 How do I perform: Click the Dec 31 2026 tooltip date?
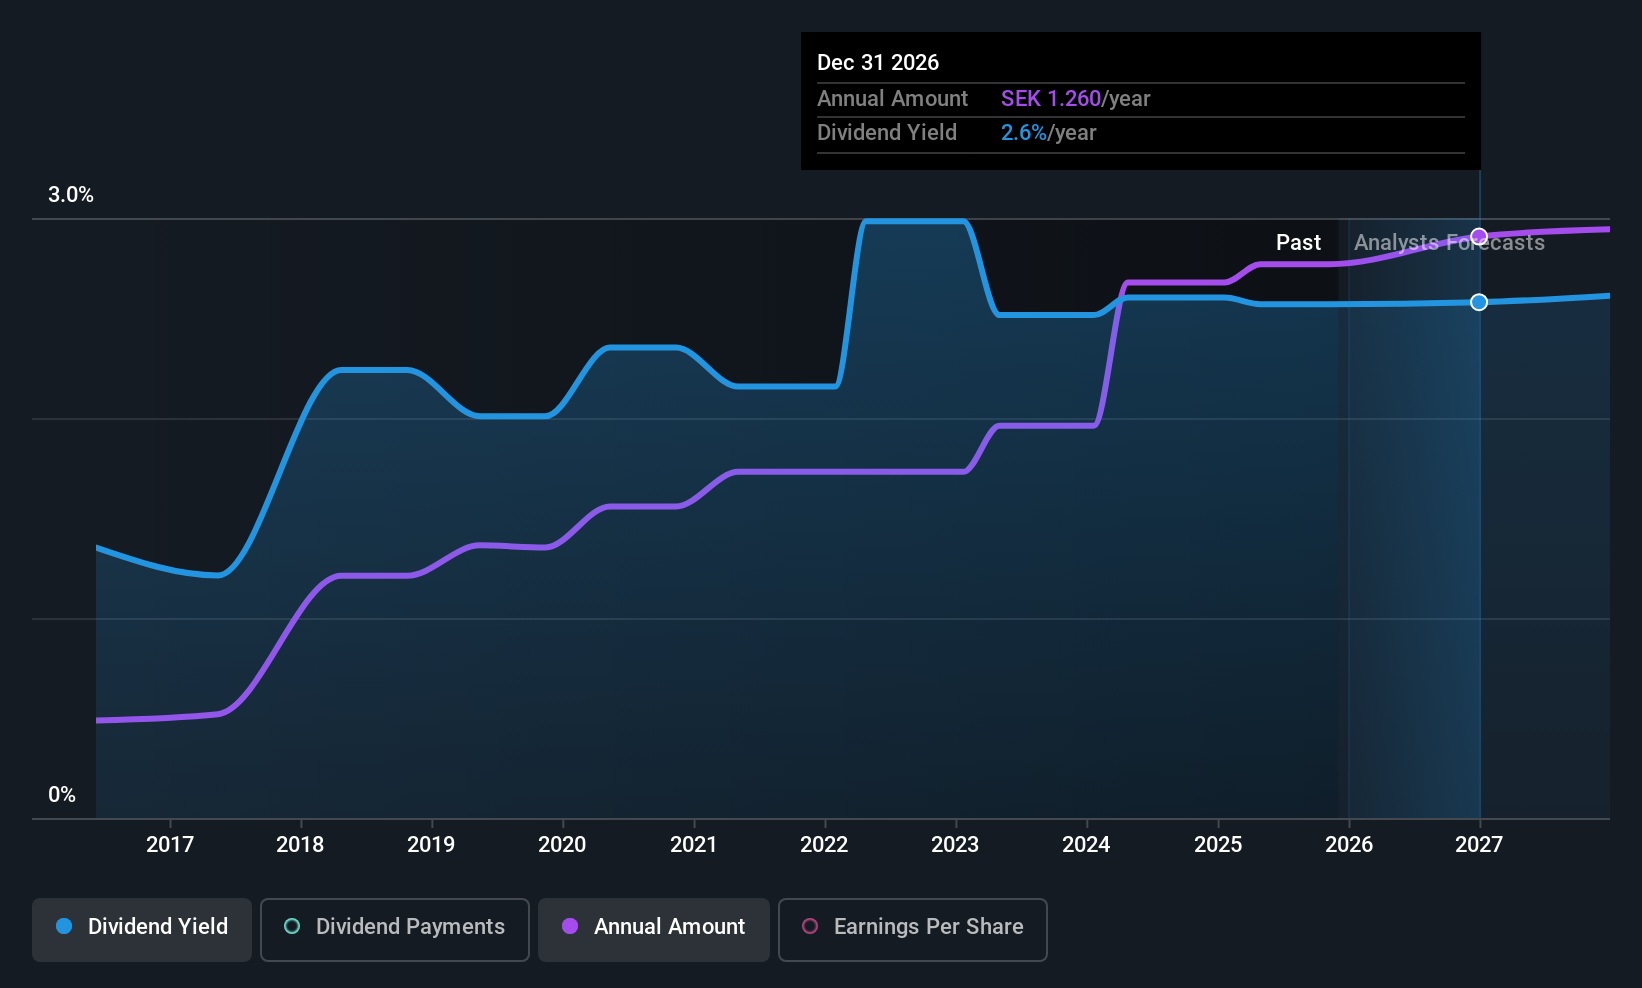click(x=878, y=63)
